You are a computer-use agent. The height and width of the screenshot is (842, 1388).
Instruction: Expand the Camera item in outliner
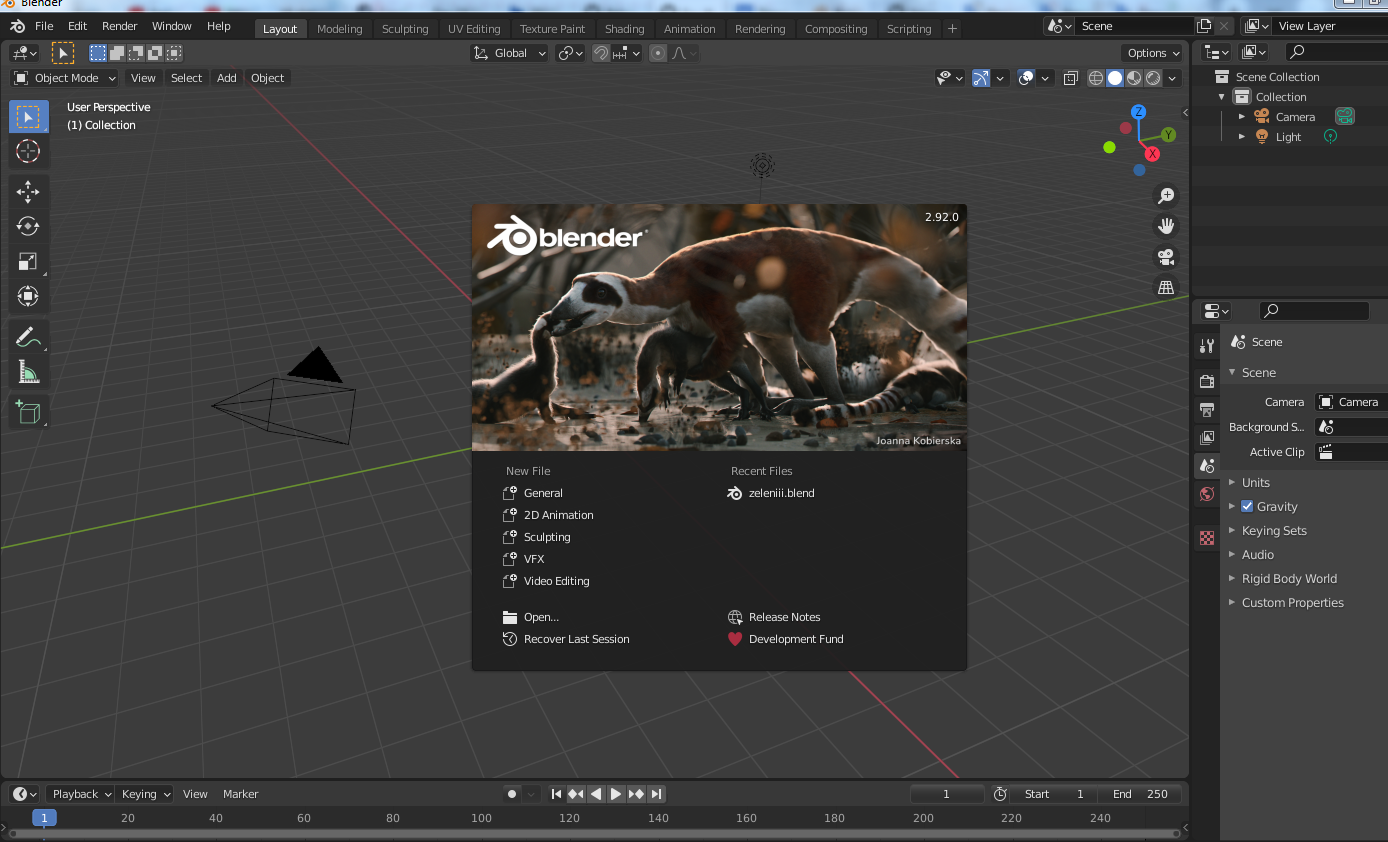click(x=1242, y=117)
